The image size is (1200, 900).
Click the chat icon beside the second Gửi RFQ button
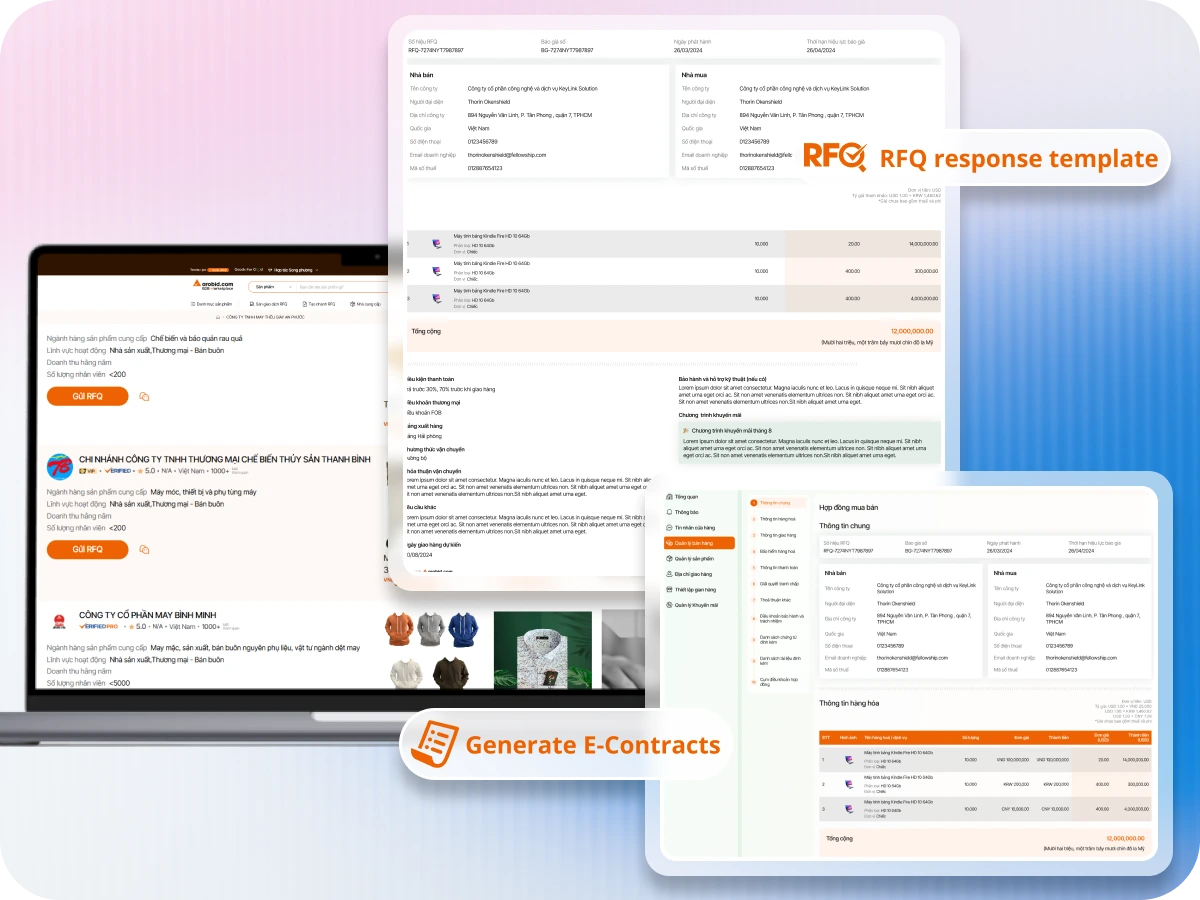tap(144, 550)
